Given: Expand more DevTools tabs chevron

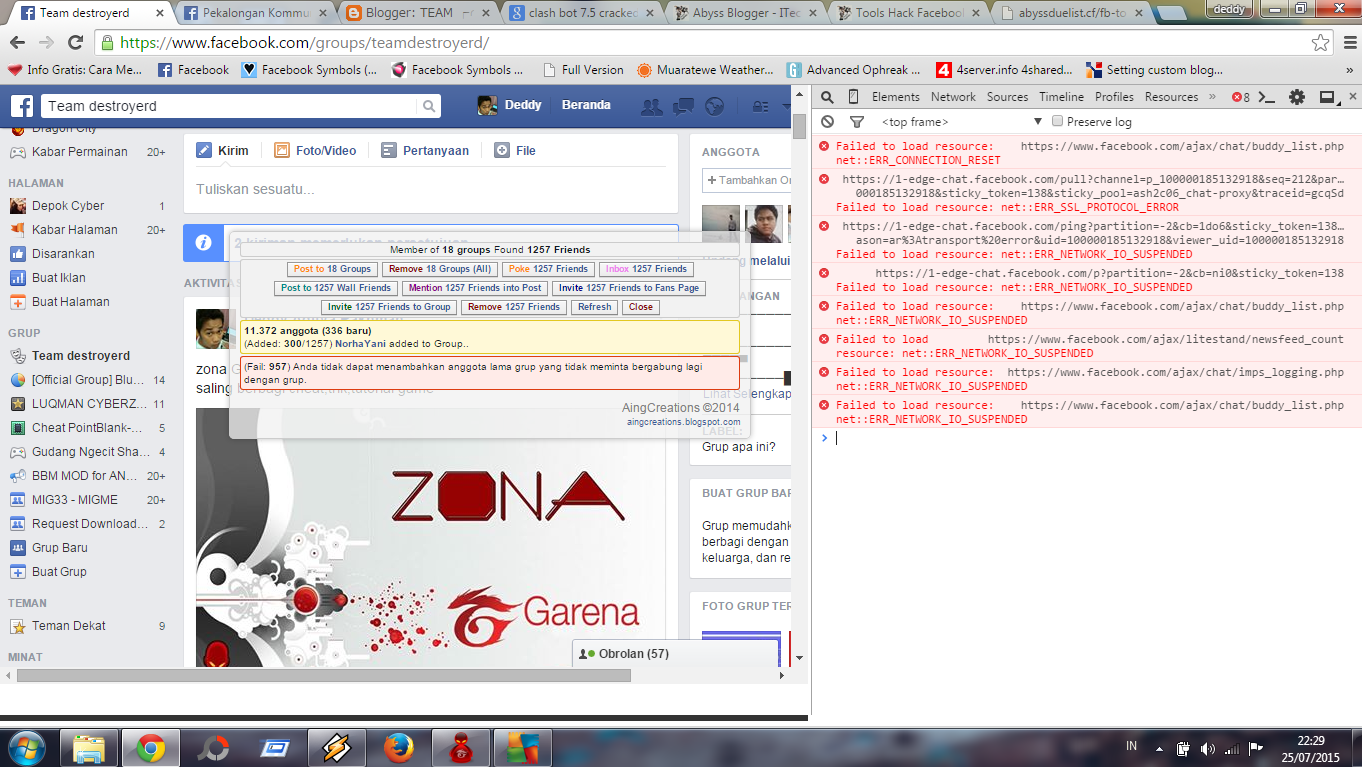Looking at the screenshot, I should tap(1213, 97).
